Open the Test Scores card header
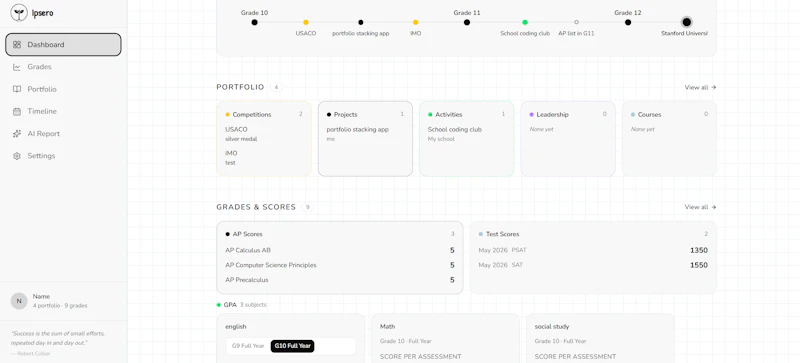Viewport: 800px width, 363px height. click(x=593, y=234)
